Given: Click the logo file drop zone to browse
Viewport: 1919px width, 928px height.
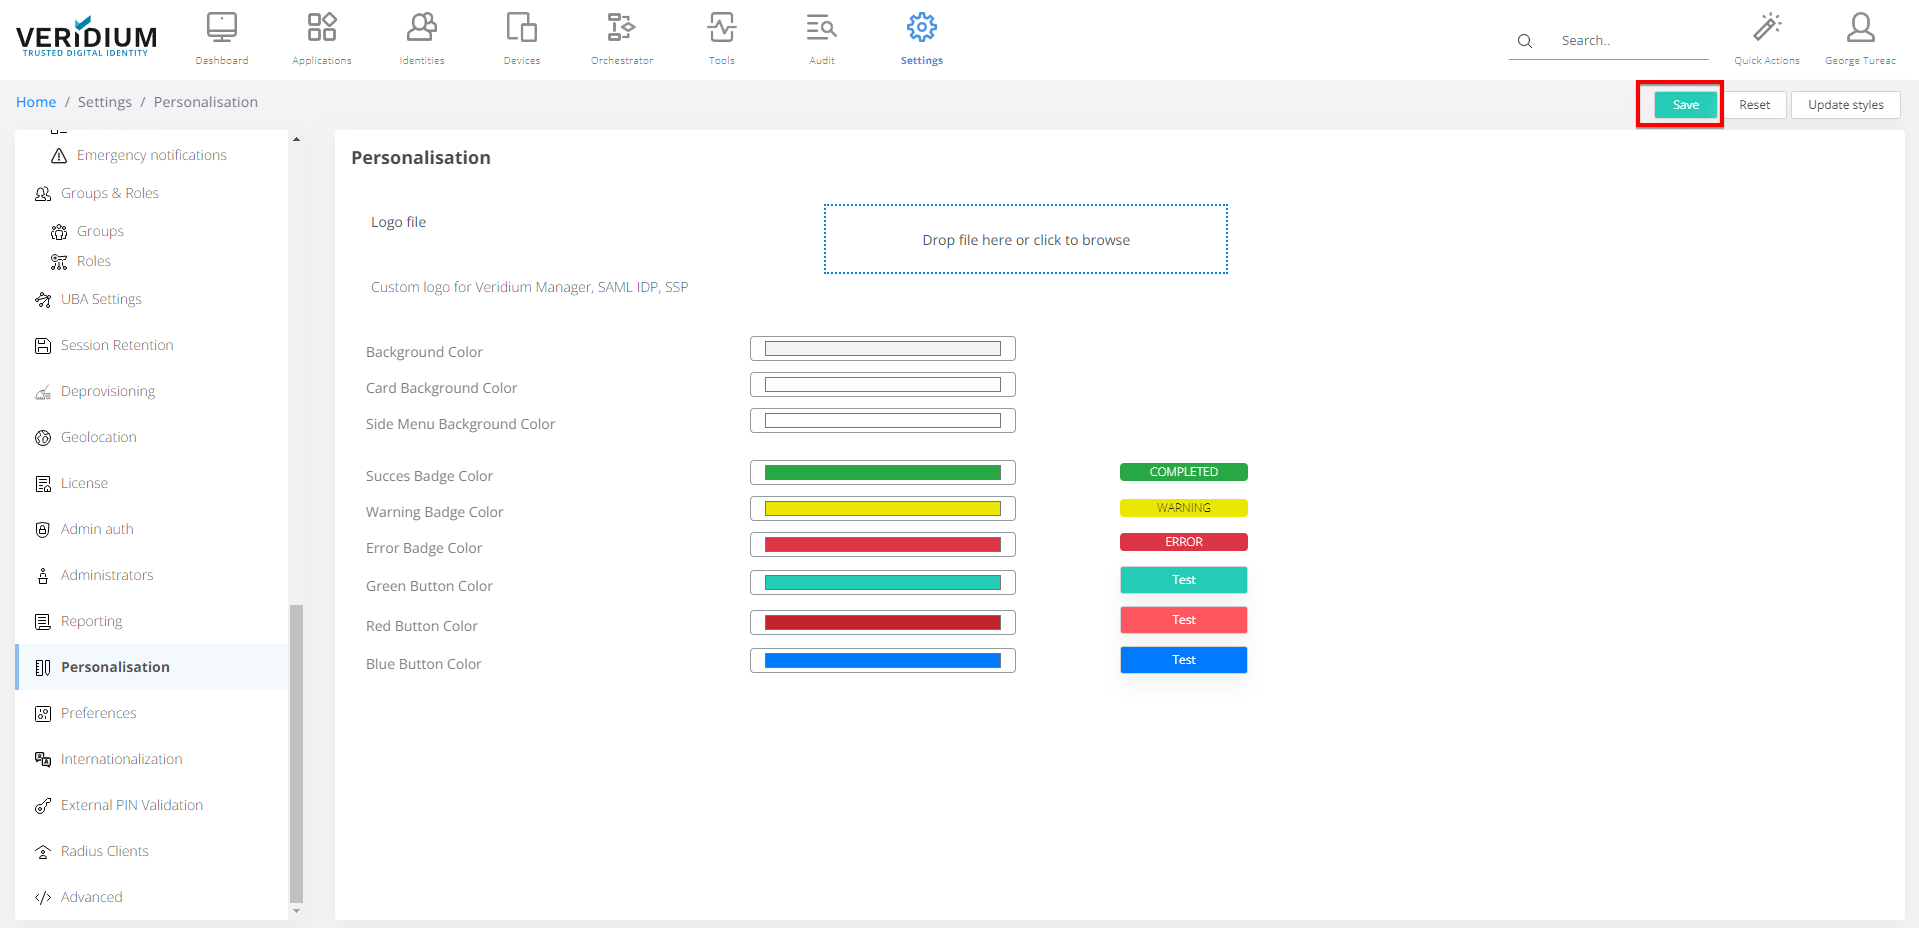Looking at the screenshot, I should 1025,240.
